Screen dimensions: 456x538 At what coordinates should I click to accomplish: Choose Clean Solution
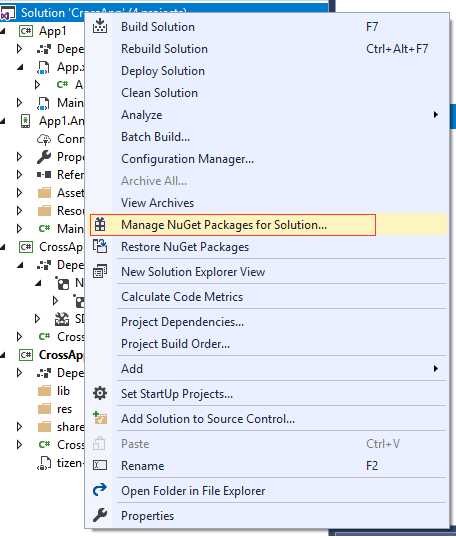pos(160,93)
